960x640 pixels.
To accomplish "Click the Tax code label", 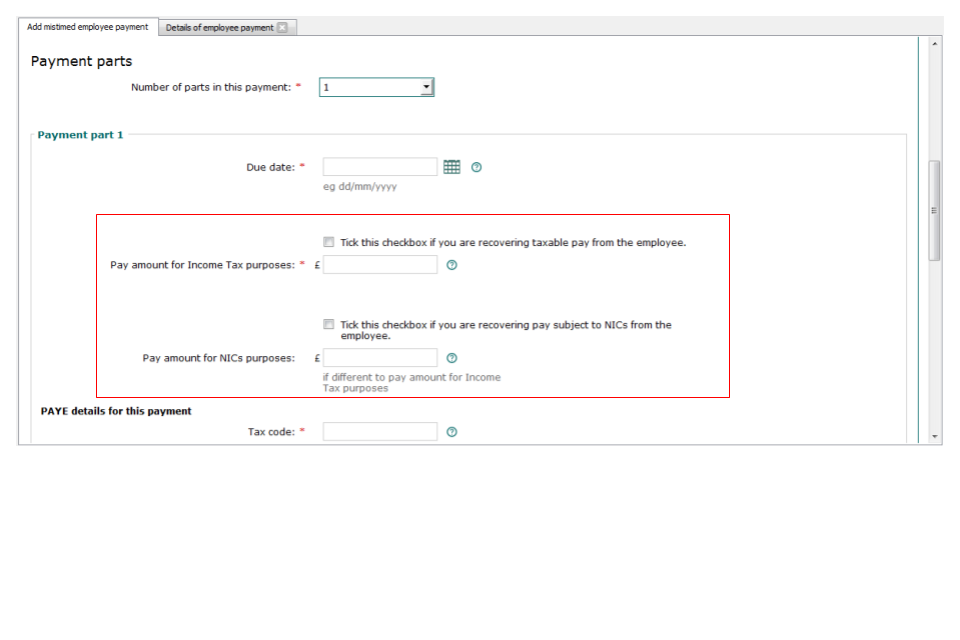I will coord(271,432).
